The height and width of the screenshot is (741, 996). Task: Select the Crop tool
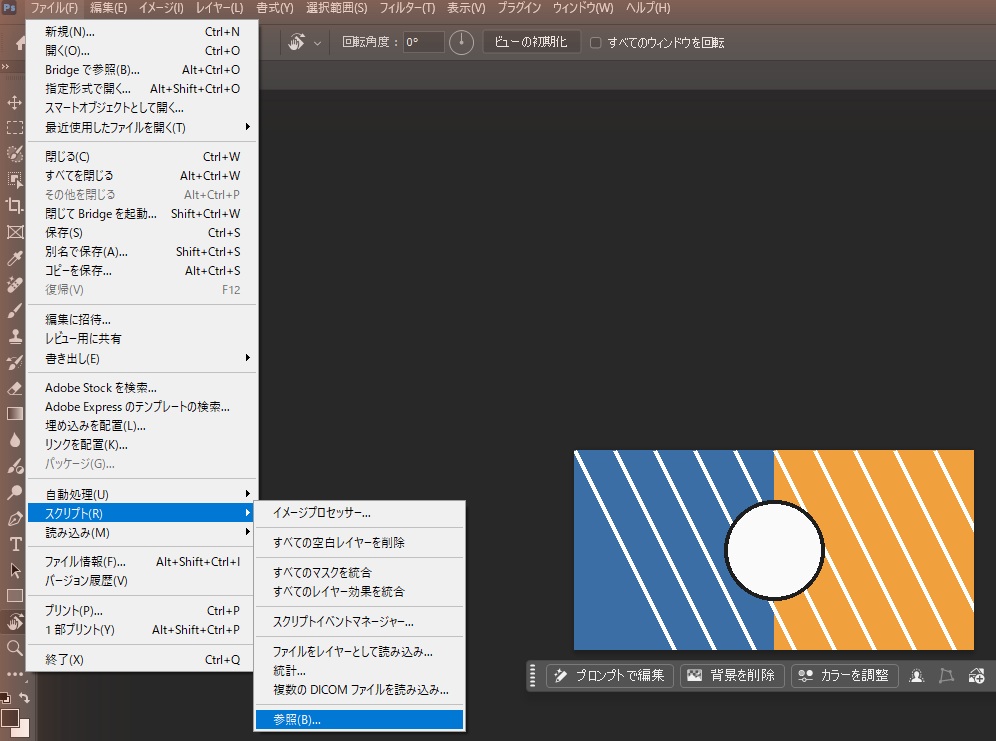coord(14,206)
